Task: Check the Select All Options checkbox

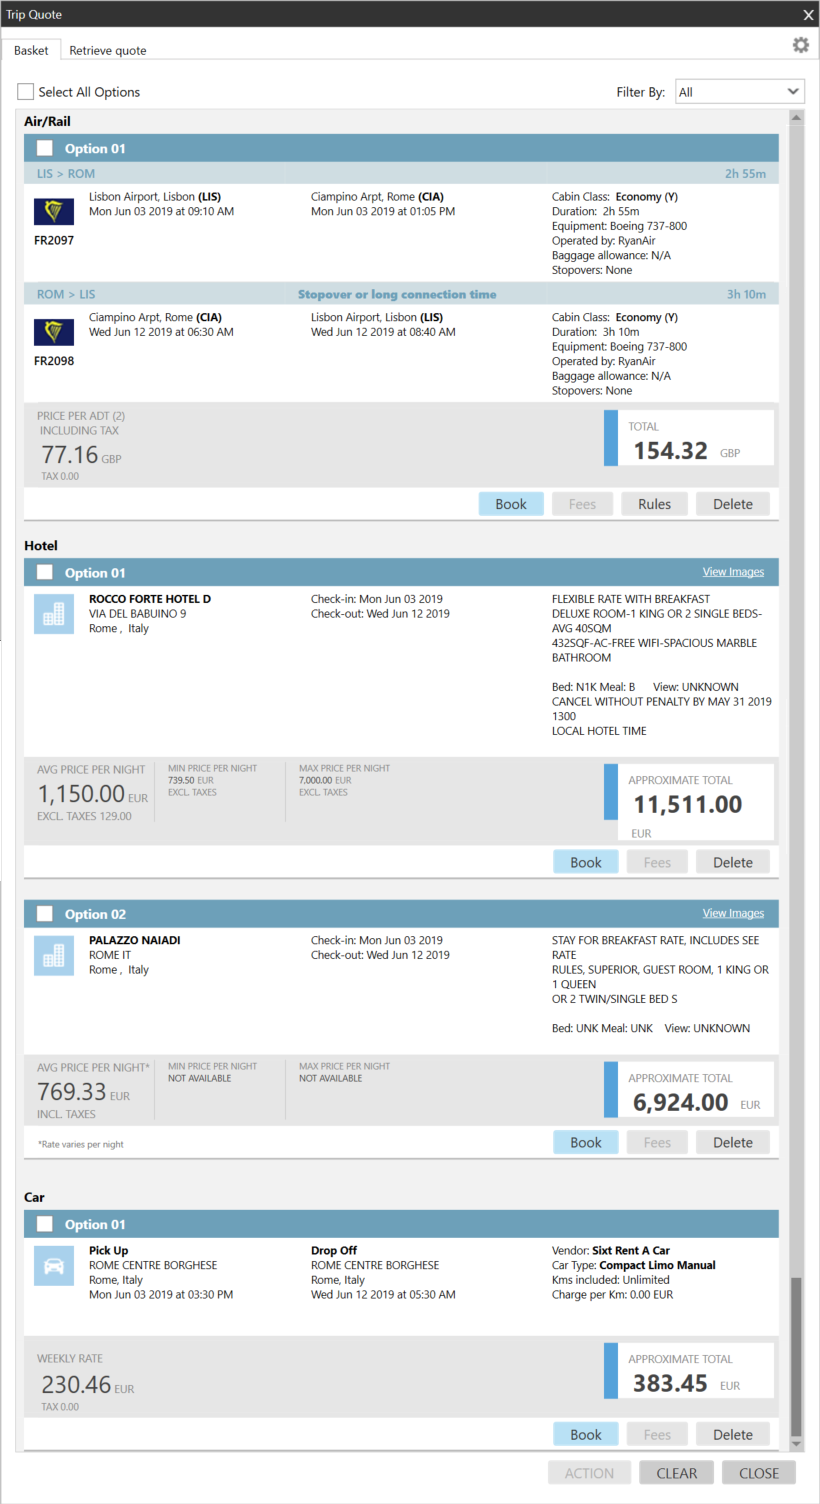Action: click(x=26, y=92)
